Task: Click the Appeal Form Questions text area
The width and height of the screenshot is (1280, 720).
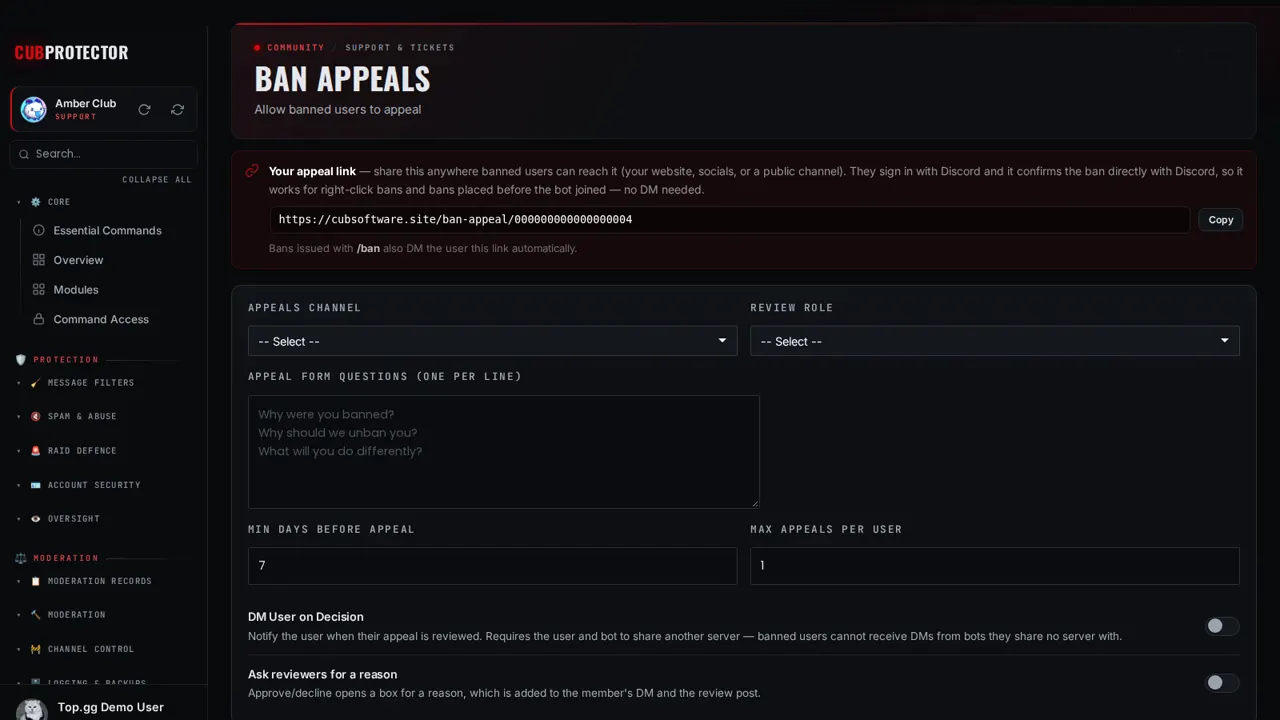Action: (504, 452)
